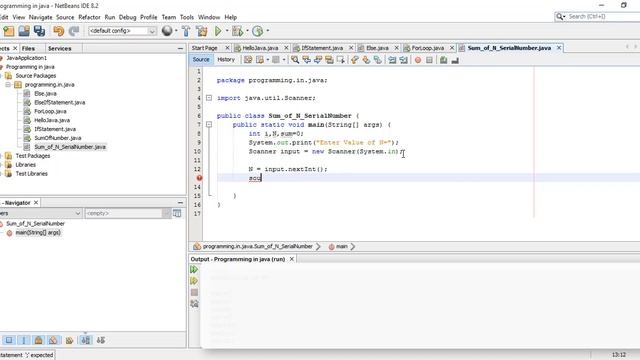This screenshot has width=640, height=360.
Task: Open the Run Project dropdown arrow
Action: tap(227, 31)
